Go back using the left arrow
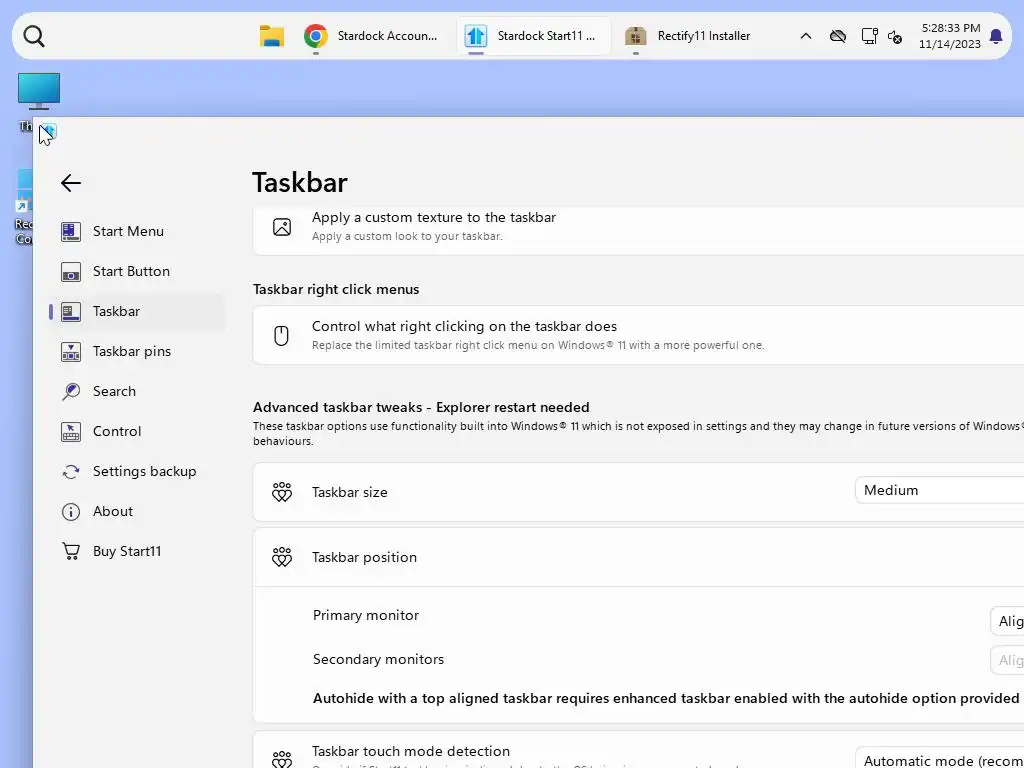The width and height of the screenshot is (1024, 768). tap(71, 183)
